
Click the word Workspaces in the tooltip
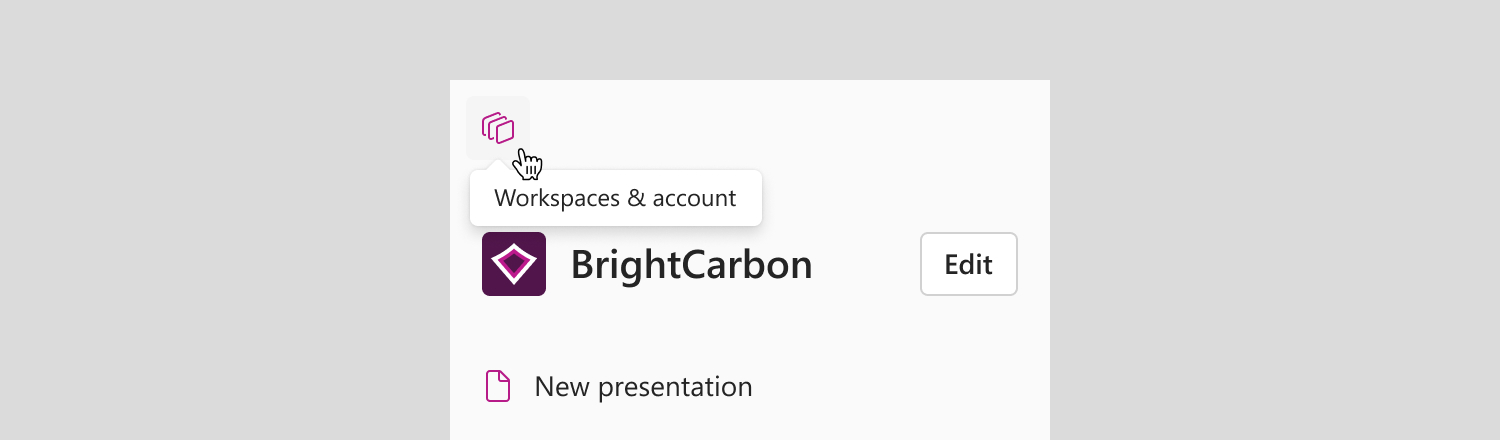(556, 199)
